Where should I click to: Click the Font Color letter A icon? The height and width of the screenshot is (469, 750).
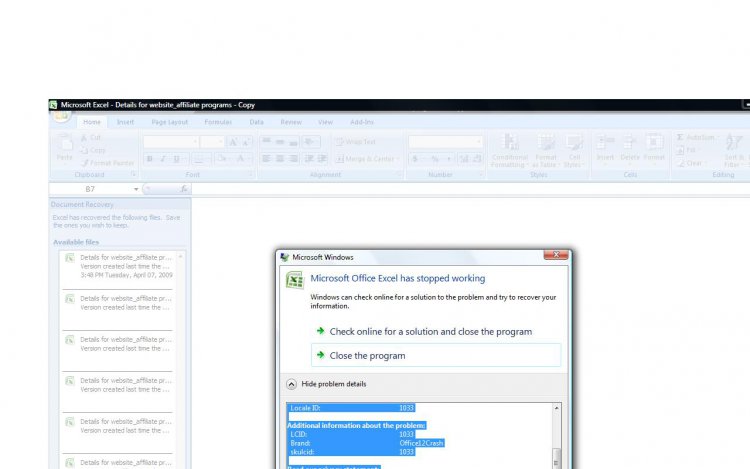(241, 159)
